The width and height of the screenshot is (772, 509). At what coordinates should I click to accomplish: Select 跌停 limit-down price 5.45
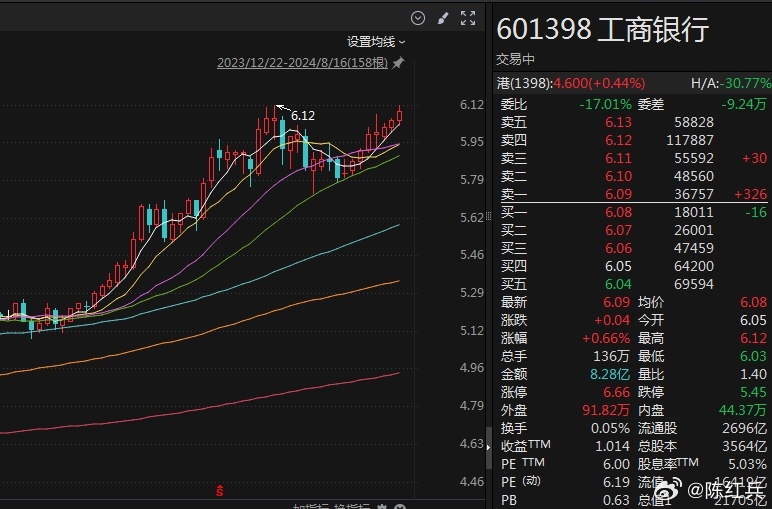(x=754, y=392)
